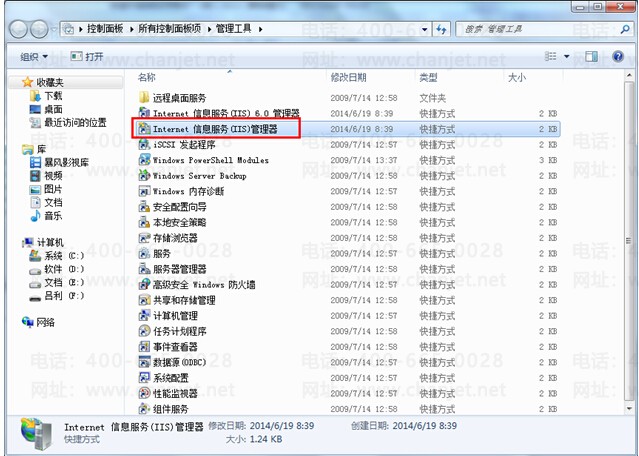Go forward with the forward arrow
Screen dimensions: 639x456
[x=39, y=29]
